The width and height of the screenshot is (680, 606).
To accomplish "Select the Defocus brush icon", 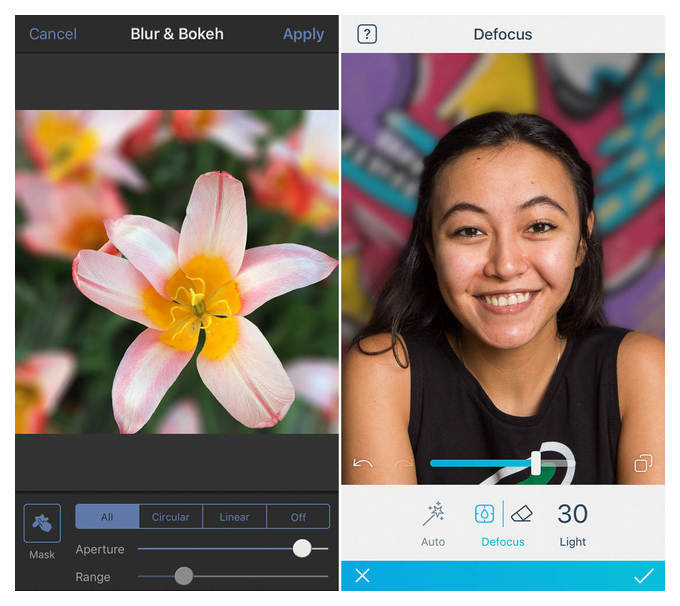I will 484,514.
